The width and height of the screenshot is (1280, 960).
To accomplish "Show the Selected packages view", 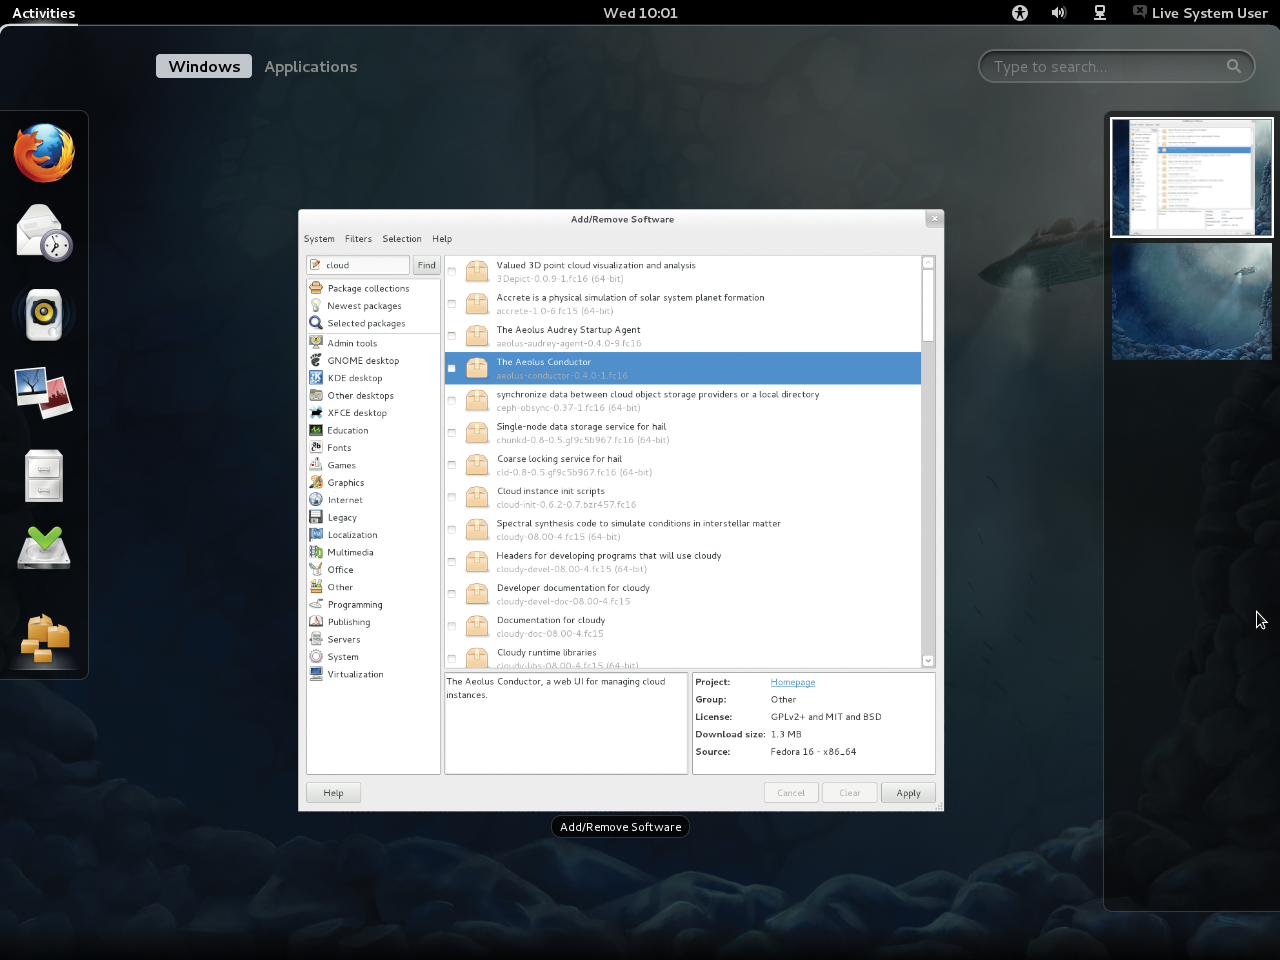I will (x=366, y=323).
